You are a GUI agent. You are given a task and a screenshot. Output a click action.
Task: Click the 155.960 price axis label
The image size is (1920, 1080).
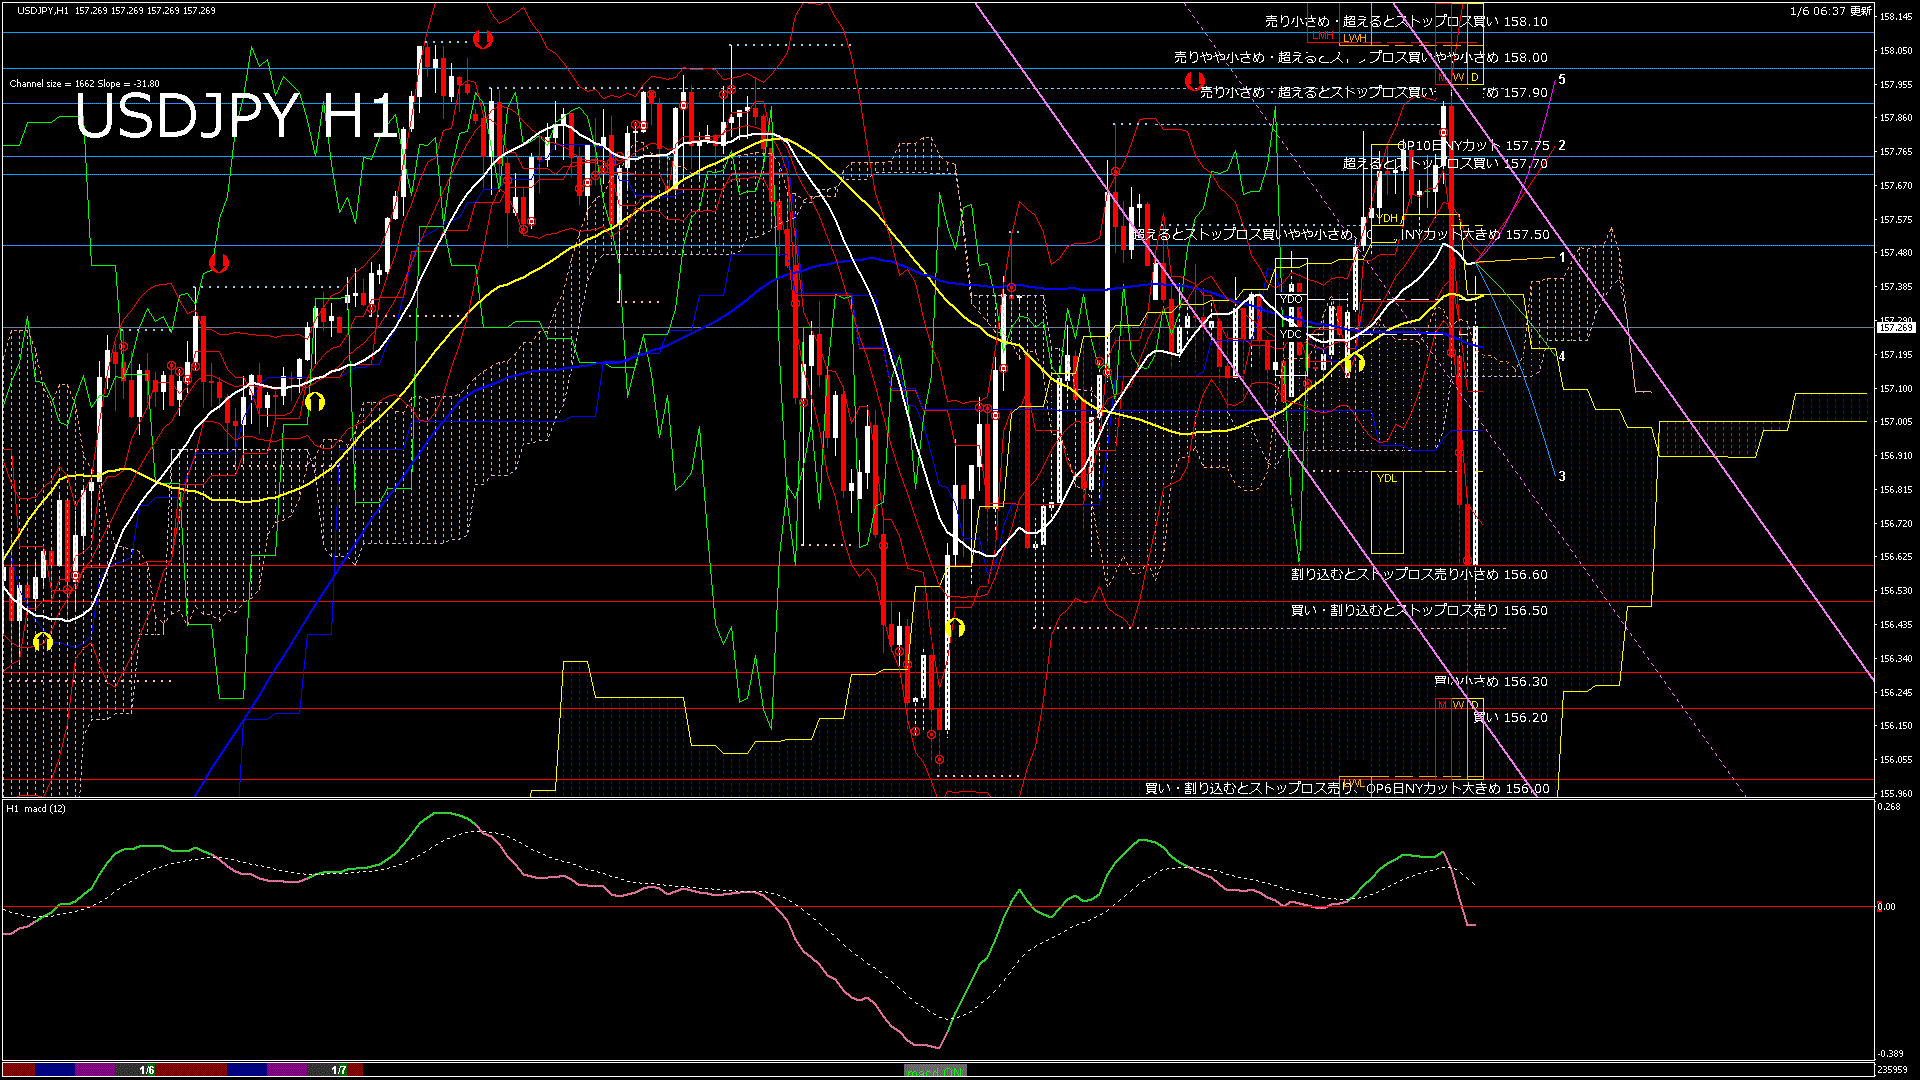pos(1896,794)
